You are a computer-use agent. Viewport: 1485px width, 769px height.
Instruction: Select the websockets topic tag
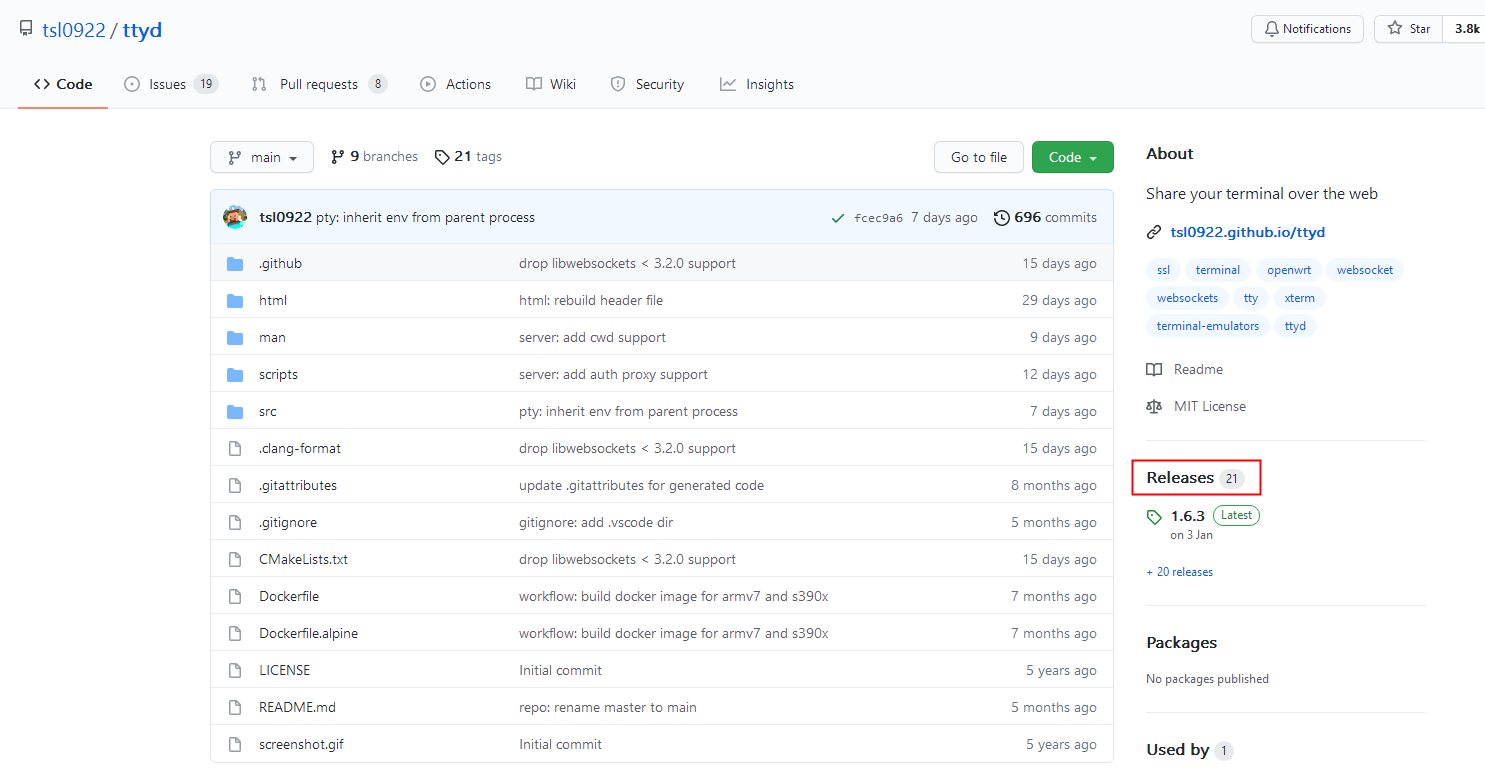tap(1187, 298)
